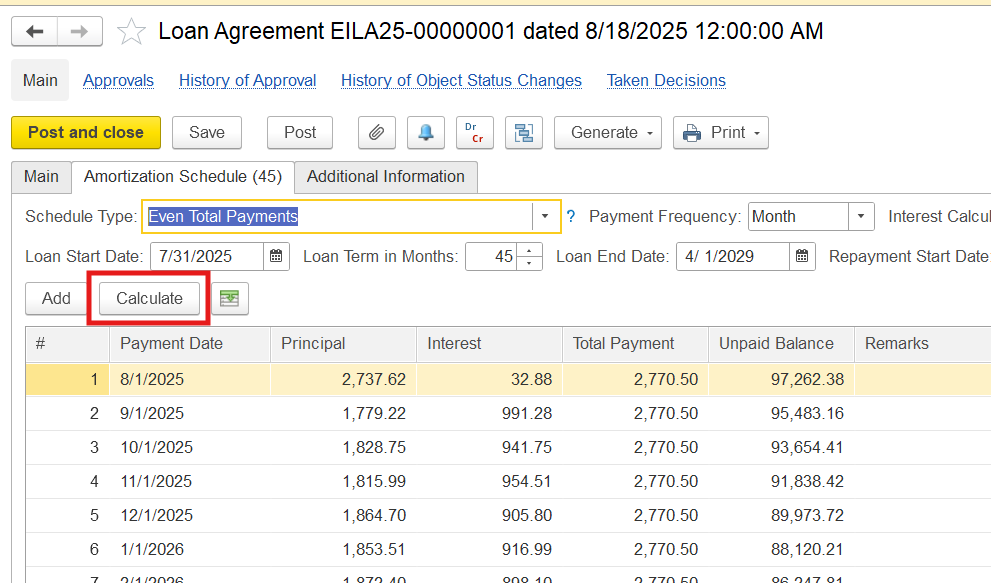Expand the Payment Frequency dropdown

(861, 216)
